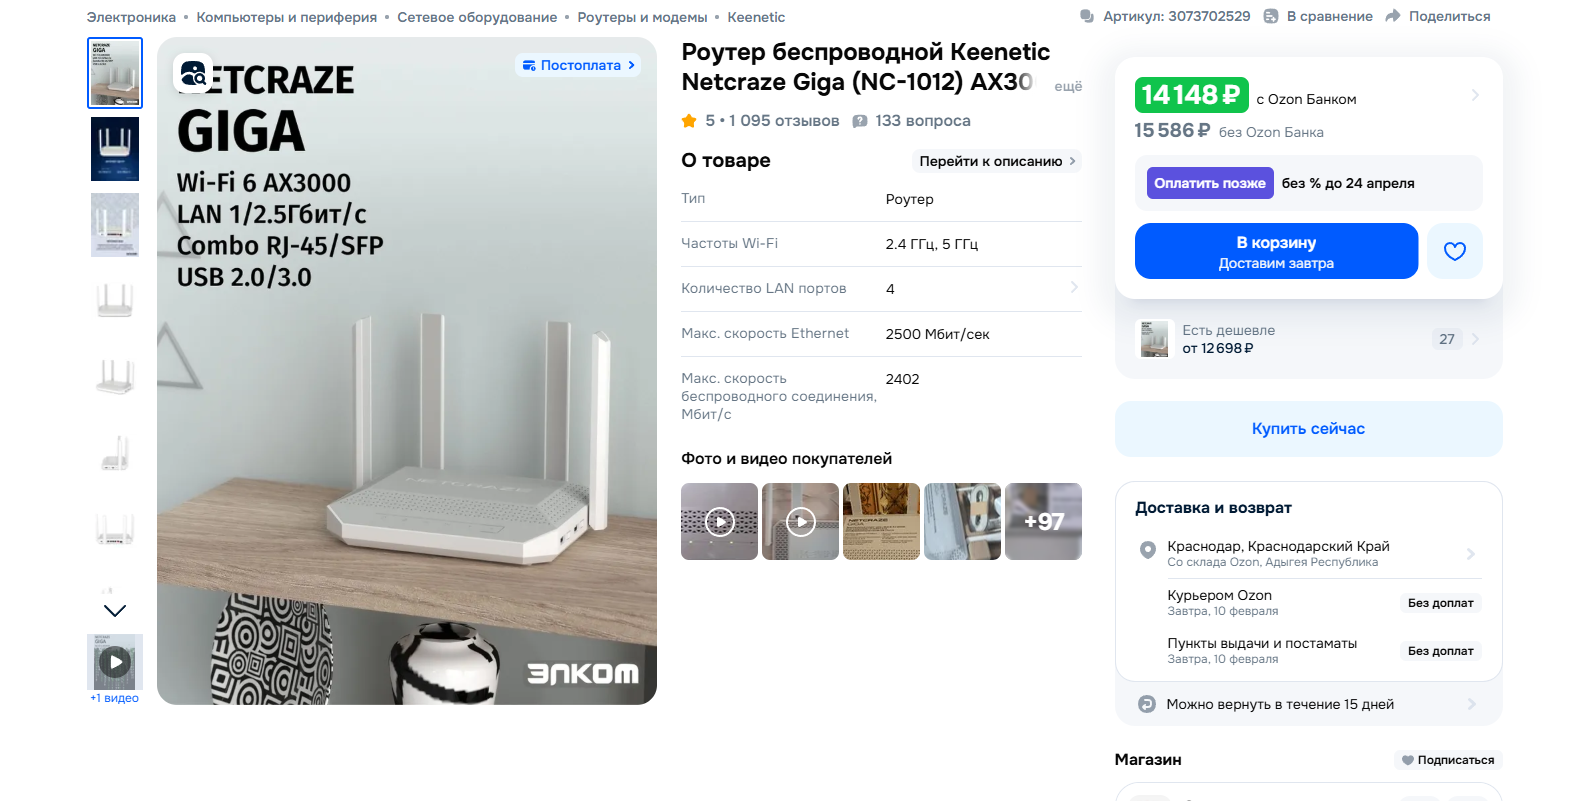Add the router to cart with В корзину
The width and height of the screenshot is (1579, 801).
(1276, 251)
